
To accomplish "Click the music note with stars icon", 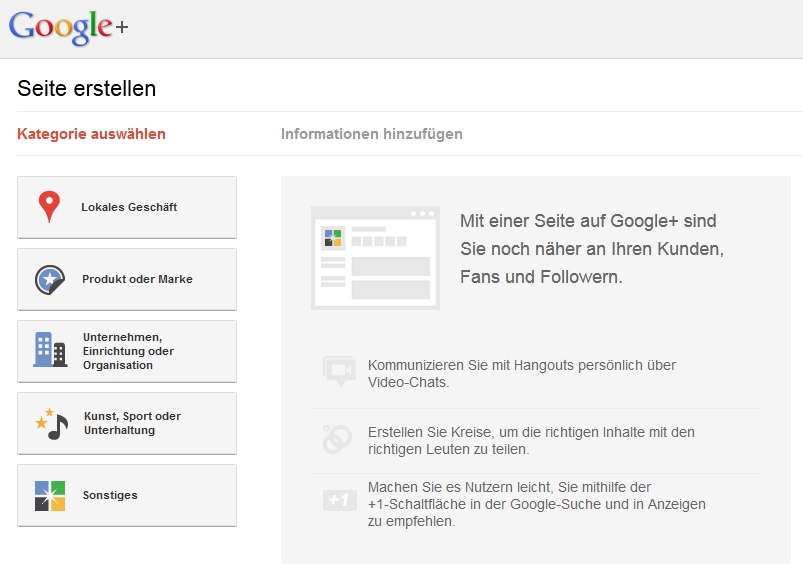I will 51,424.
